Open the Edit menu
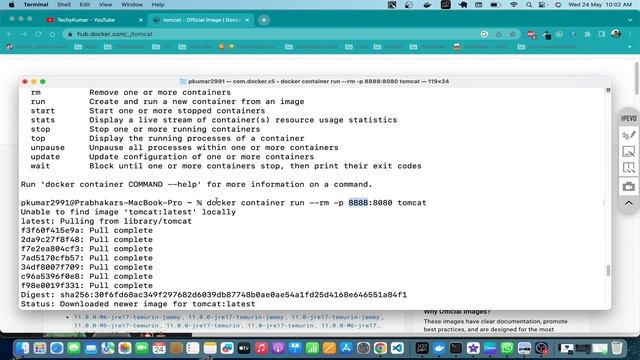This screenshot has width=640, height=360. [x=85, y=4]
